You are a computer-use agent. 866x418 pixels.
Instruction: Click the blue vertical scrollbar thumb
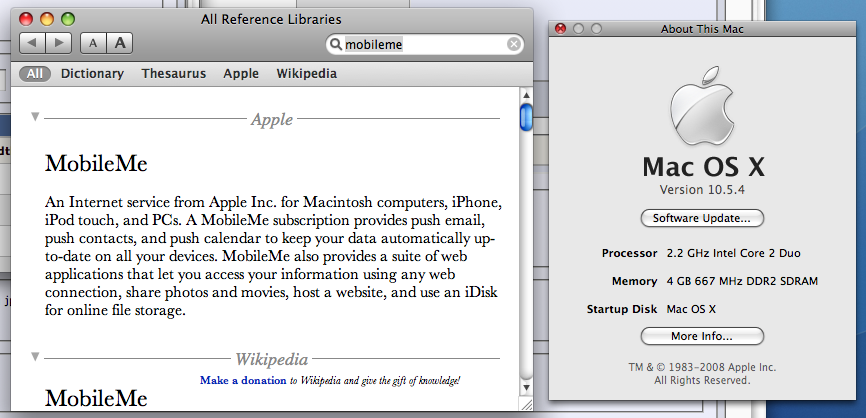(x=526, y=117)
